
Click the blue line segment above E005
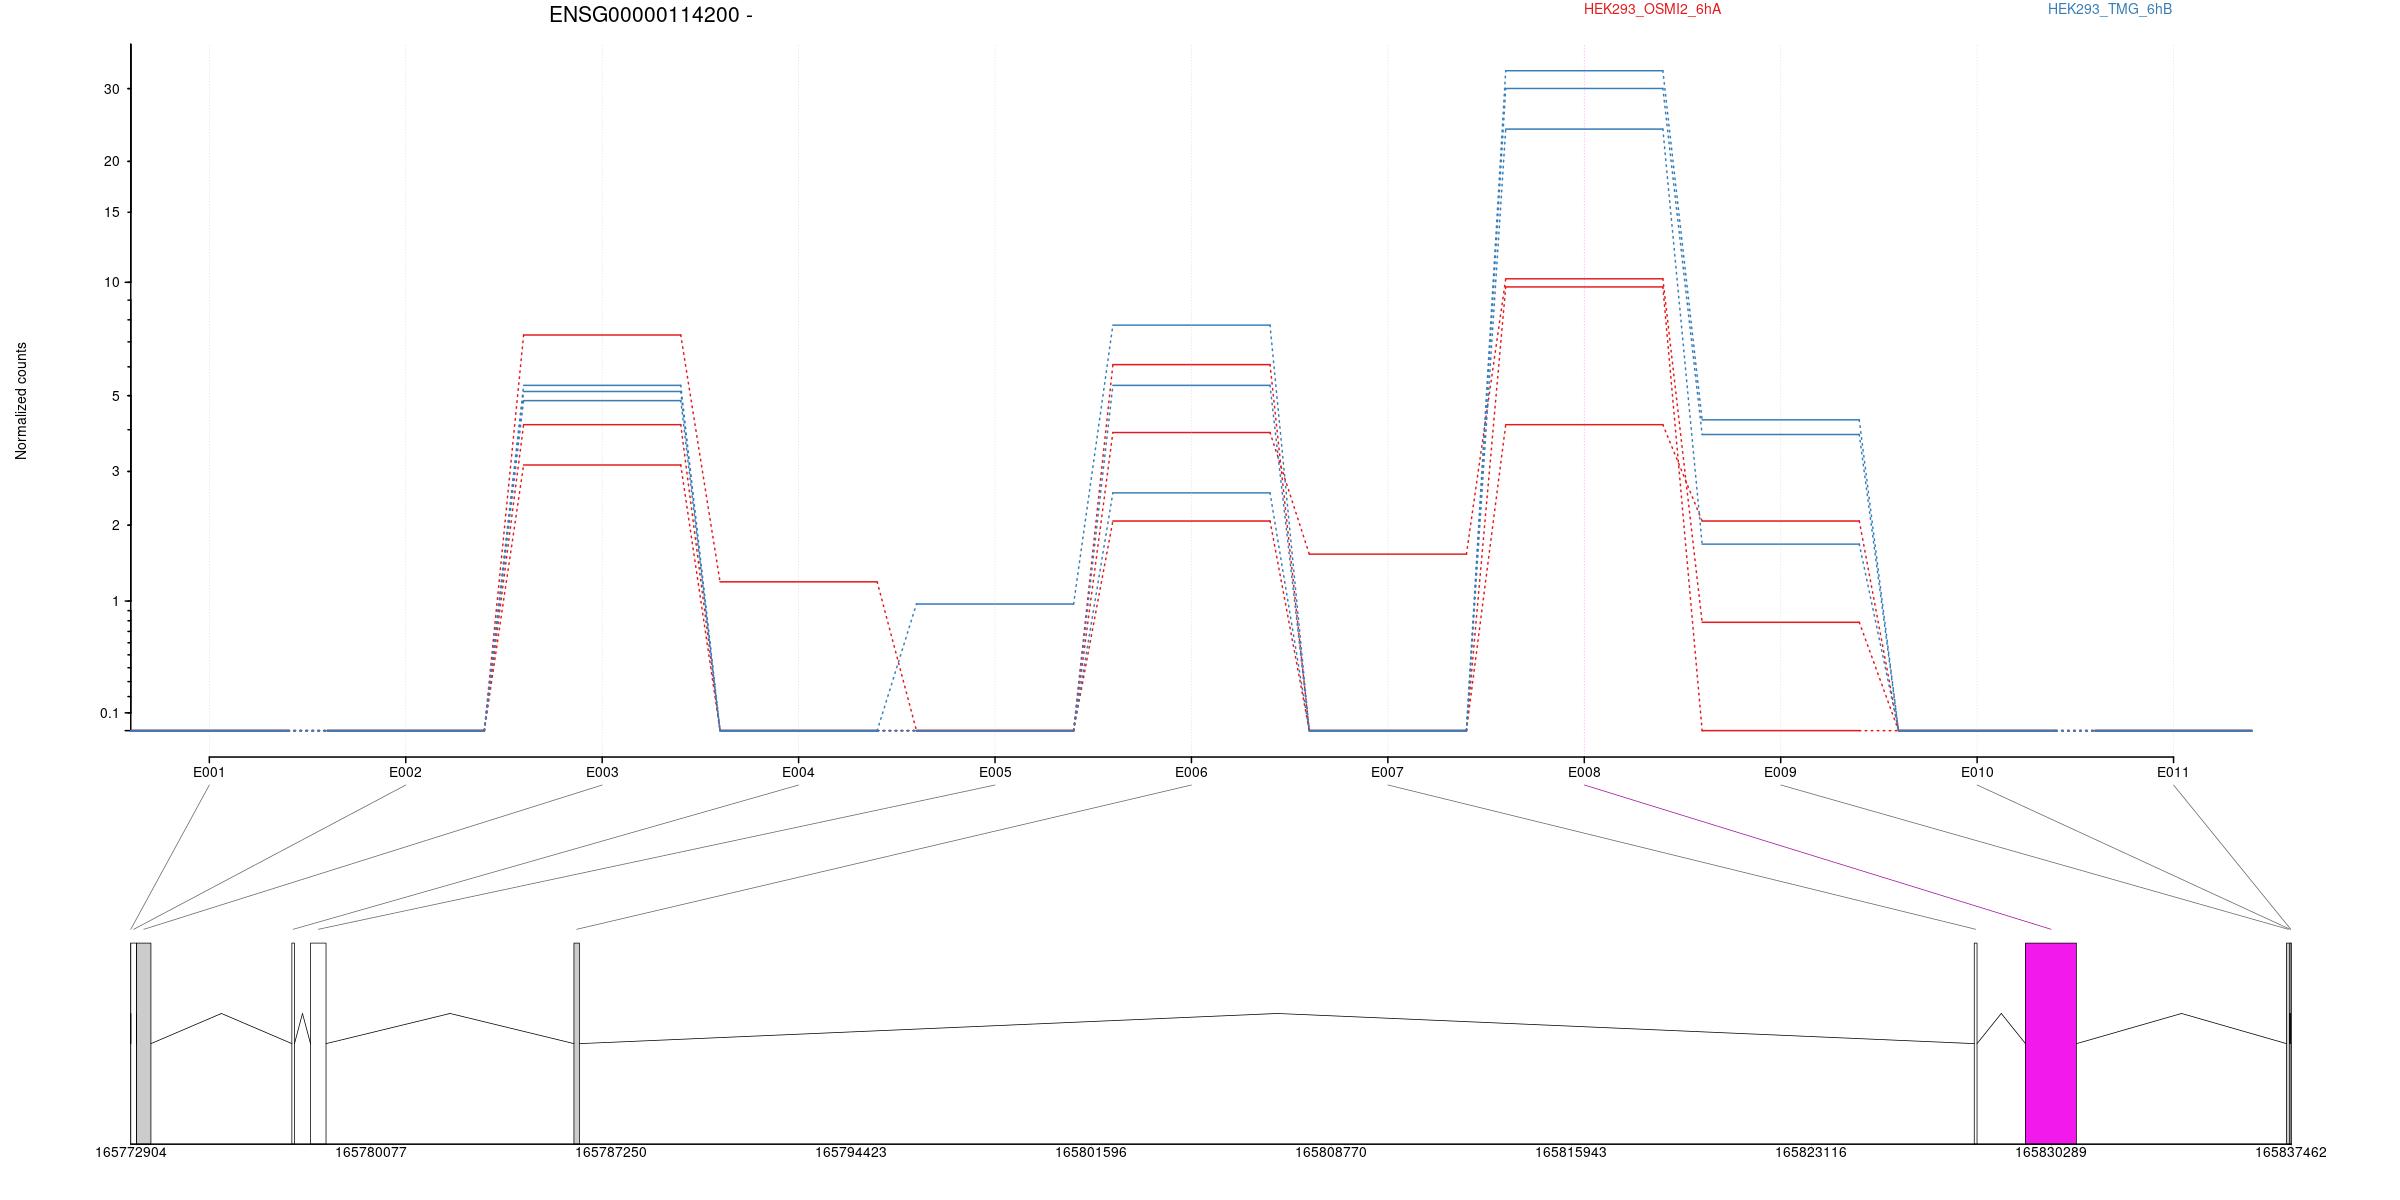tap(995, 604)
